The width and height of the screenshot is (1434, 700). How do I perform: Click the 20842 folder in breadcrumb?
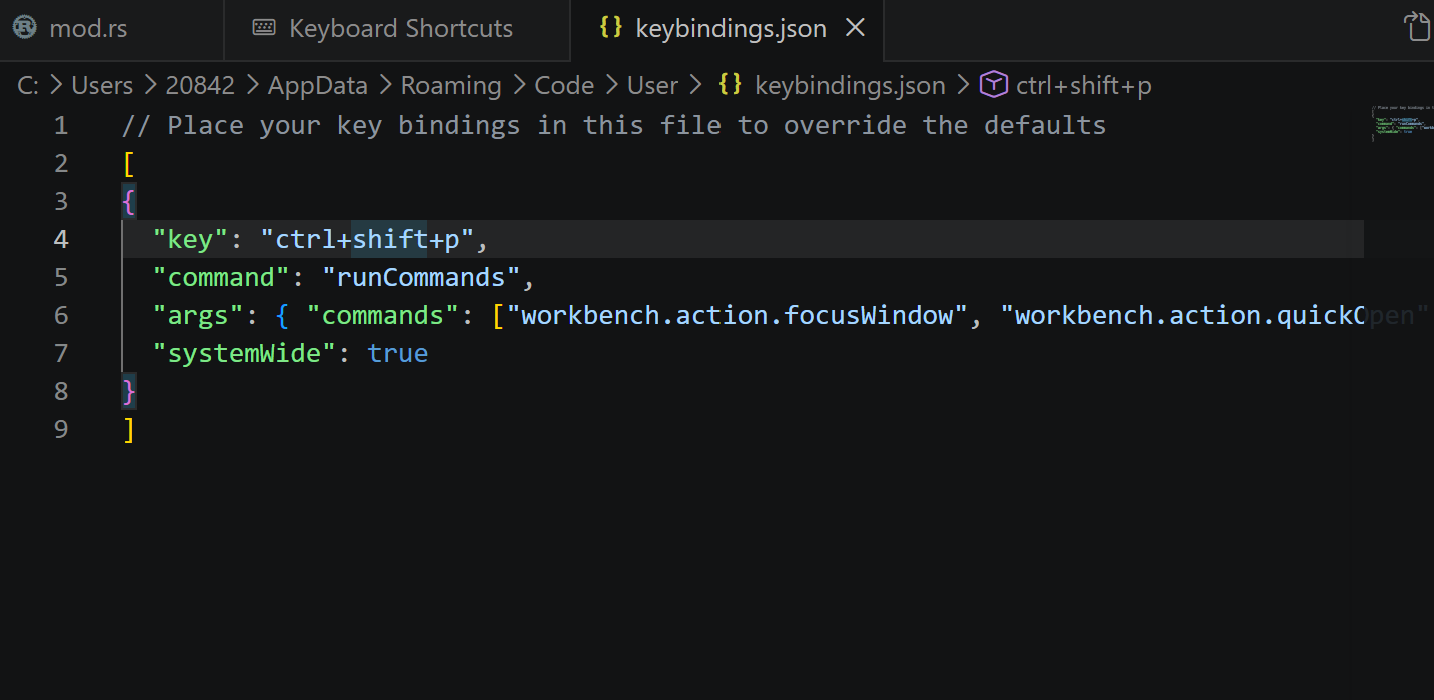point(200,86)
